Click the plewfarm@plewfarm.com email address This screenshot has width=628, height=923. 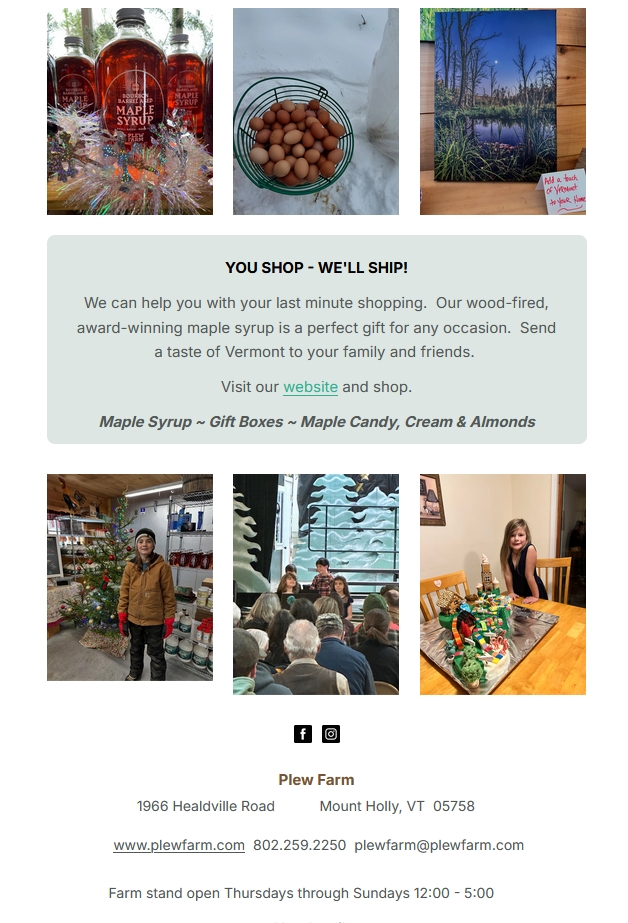(x=439, y=845)
